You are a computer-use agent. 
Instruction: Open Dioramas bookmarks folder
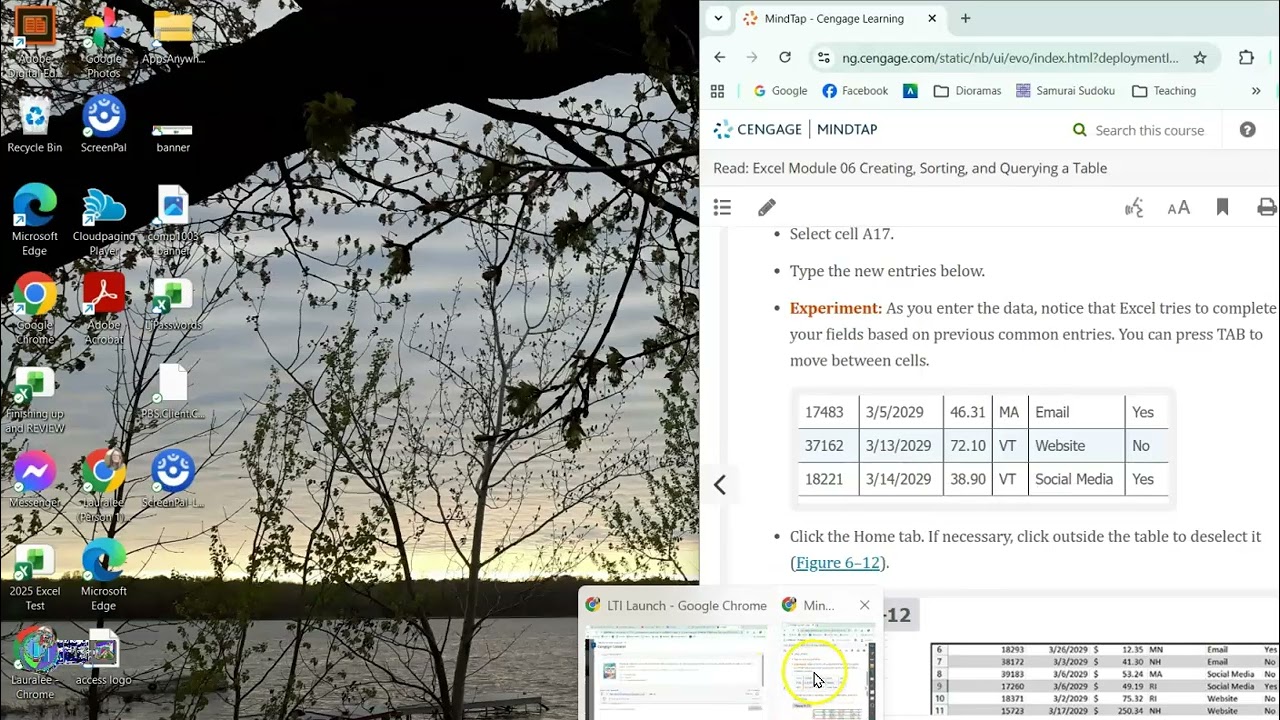[x=967, y=91]
